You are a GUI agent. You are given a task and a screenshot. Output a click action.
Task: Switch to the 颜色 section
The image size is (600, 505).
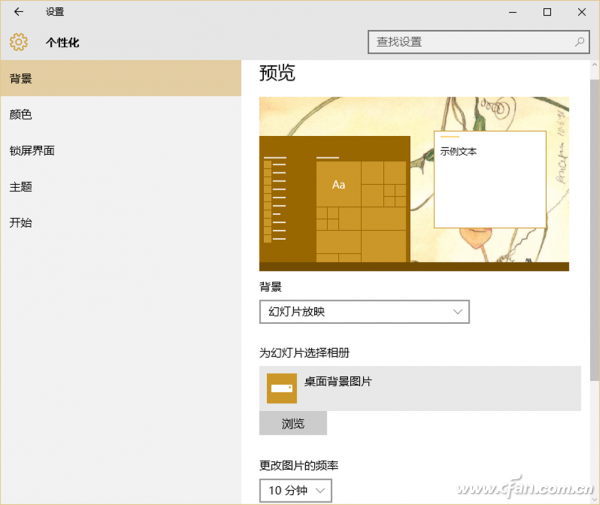[x=121, y=114]
